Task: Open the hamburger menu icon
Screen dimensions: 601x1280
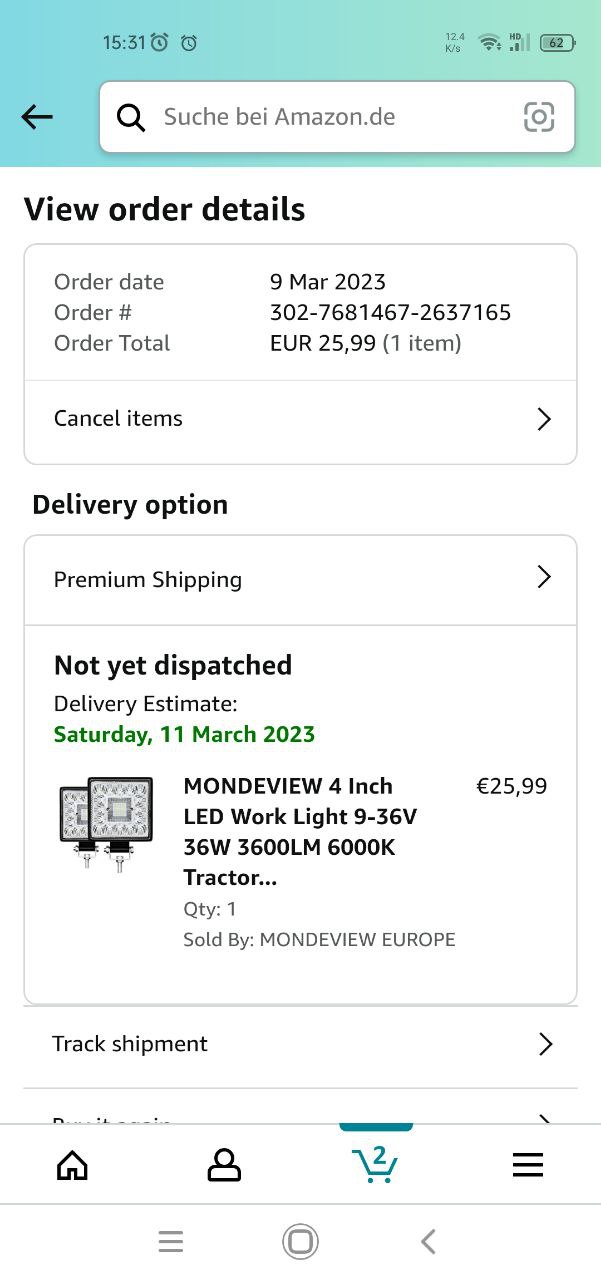Action: coord(527,1164)
